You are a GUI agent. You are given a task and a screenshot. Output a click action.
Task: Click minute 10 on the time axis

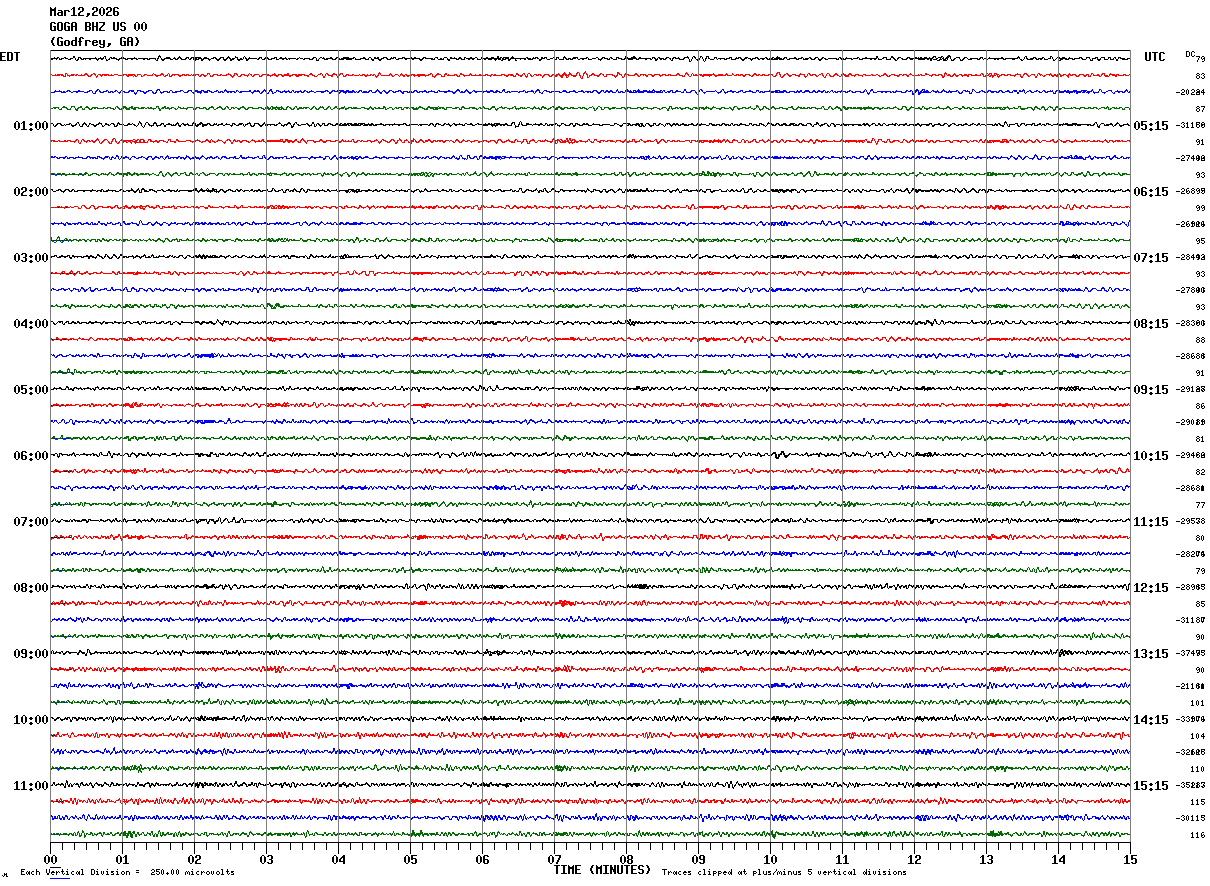(x=770, y=859)
